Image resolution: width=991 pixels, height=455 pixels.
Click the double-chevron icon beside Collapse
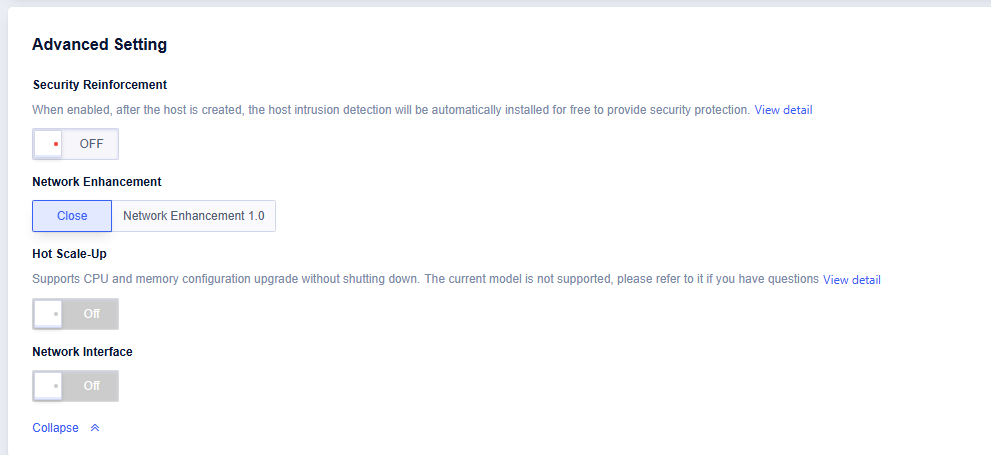(x=95, y=428)
